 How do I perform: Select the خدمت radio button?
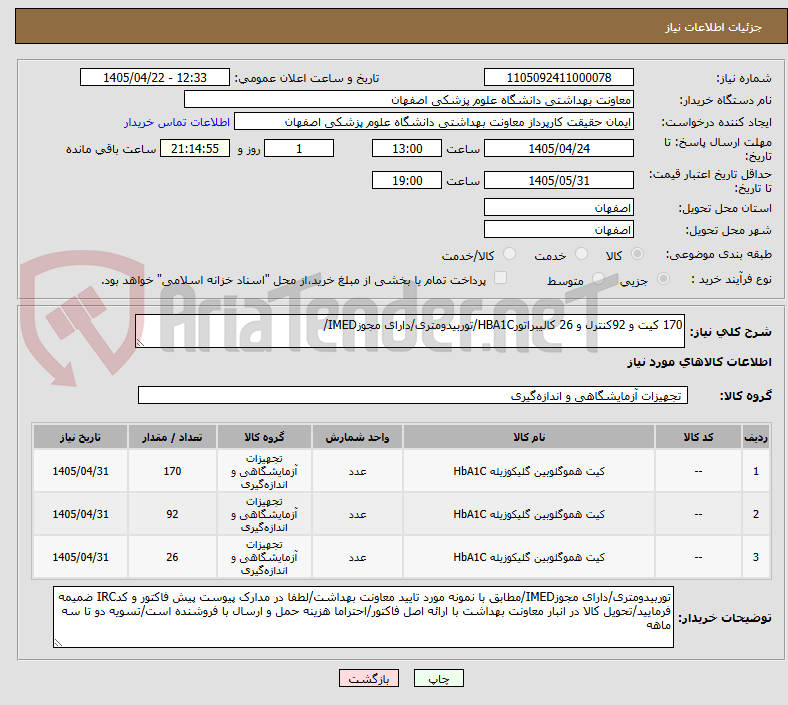tap(581, 254)
